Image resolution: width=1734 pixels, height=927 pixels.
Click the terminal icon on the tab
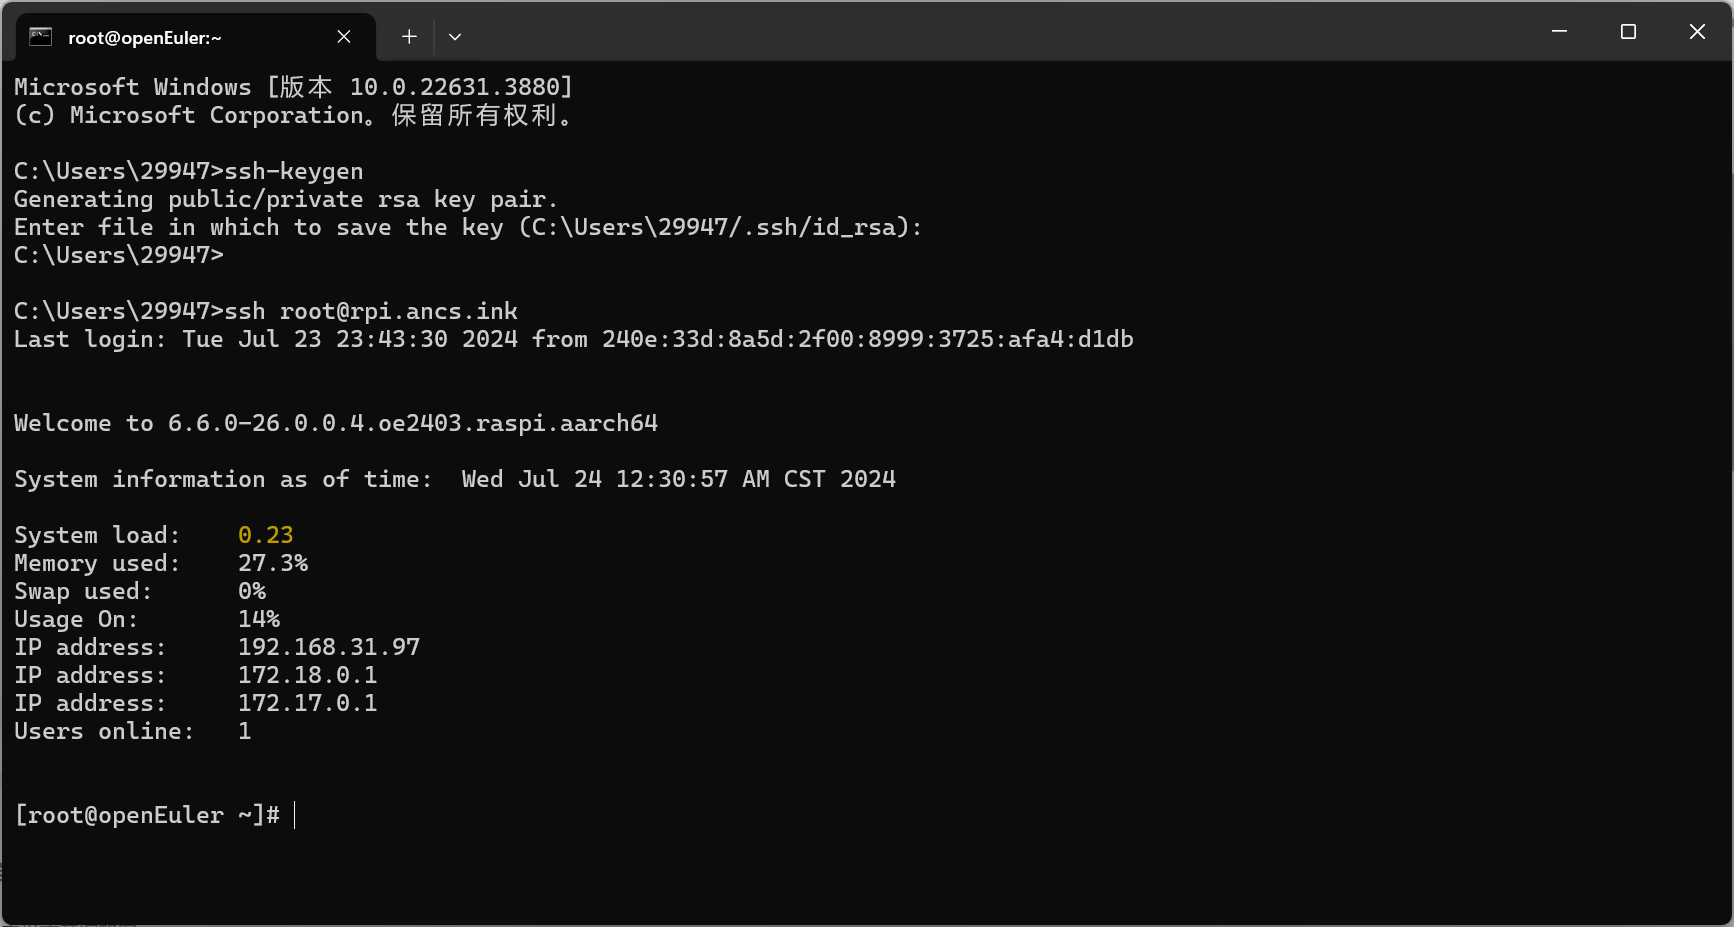point(41,37)
